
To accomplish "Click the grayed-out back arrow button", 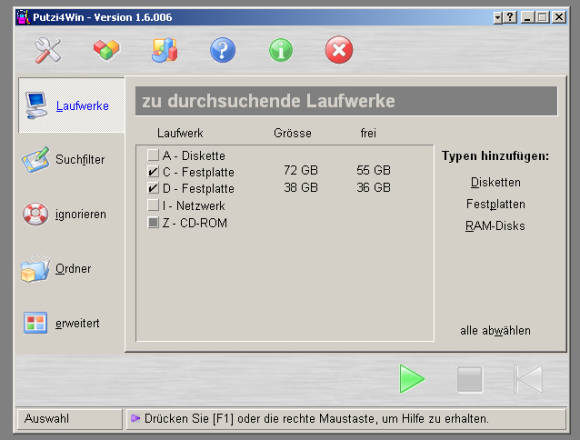I will tap(529, 379).
